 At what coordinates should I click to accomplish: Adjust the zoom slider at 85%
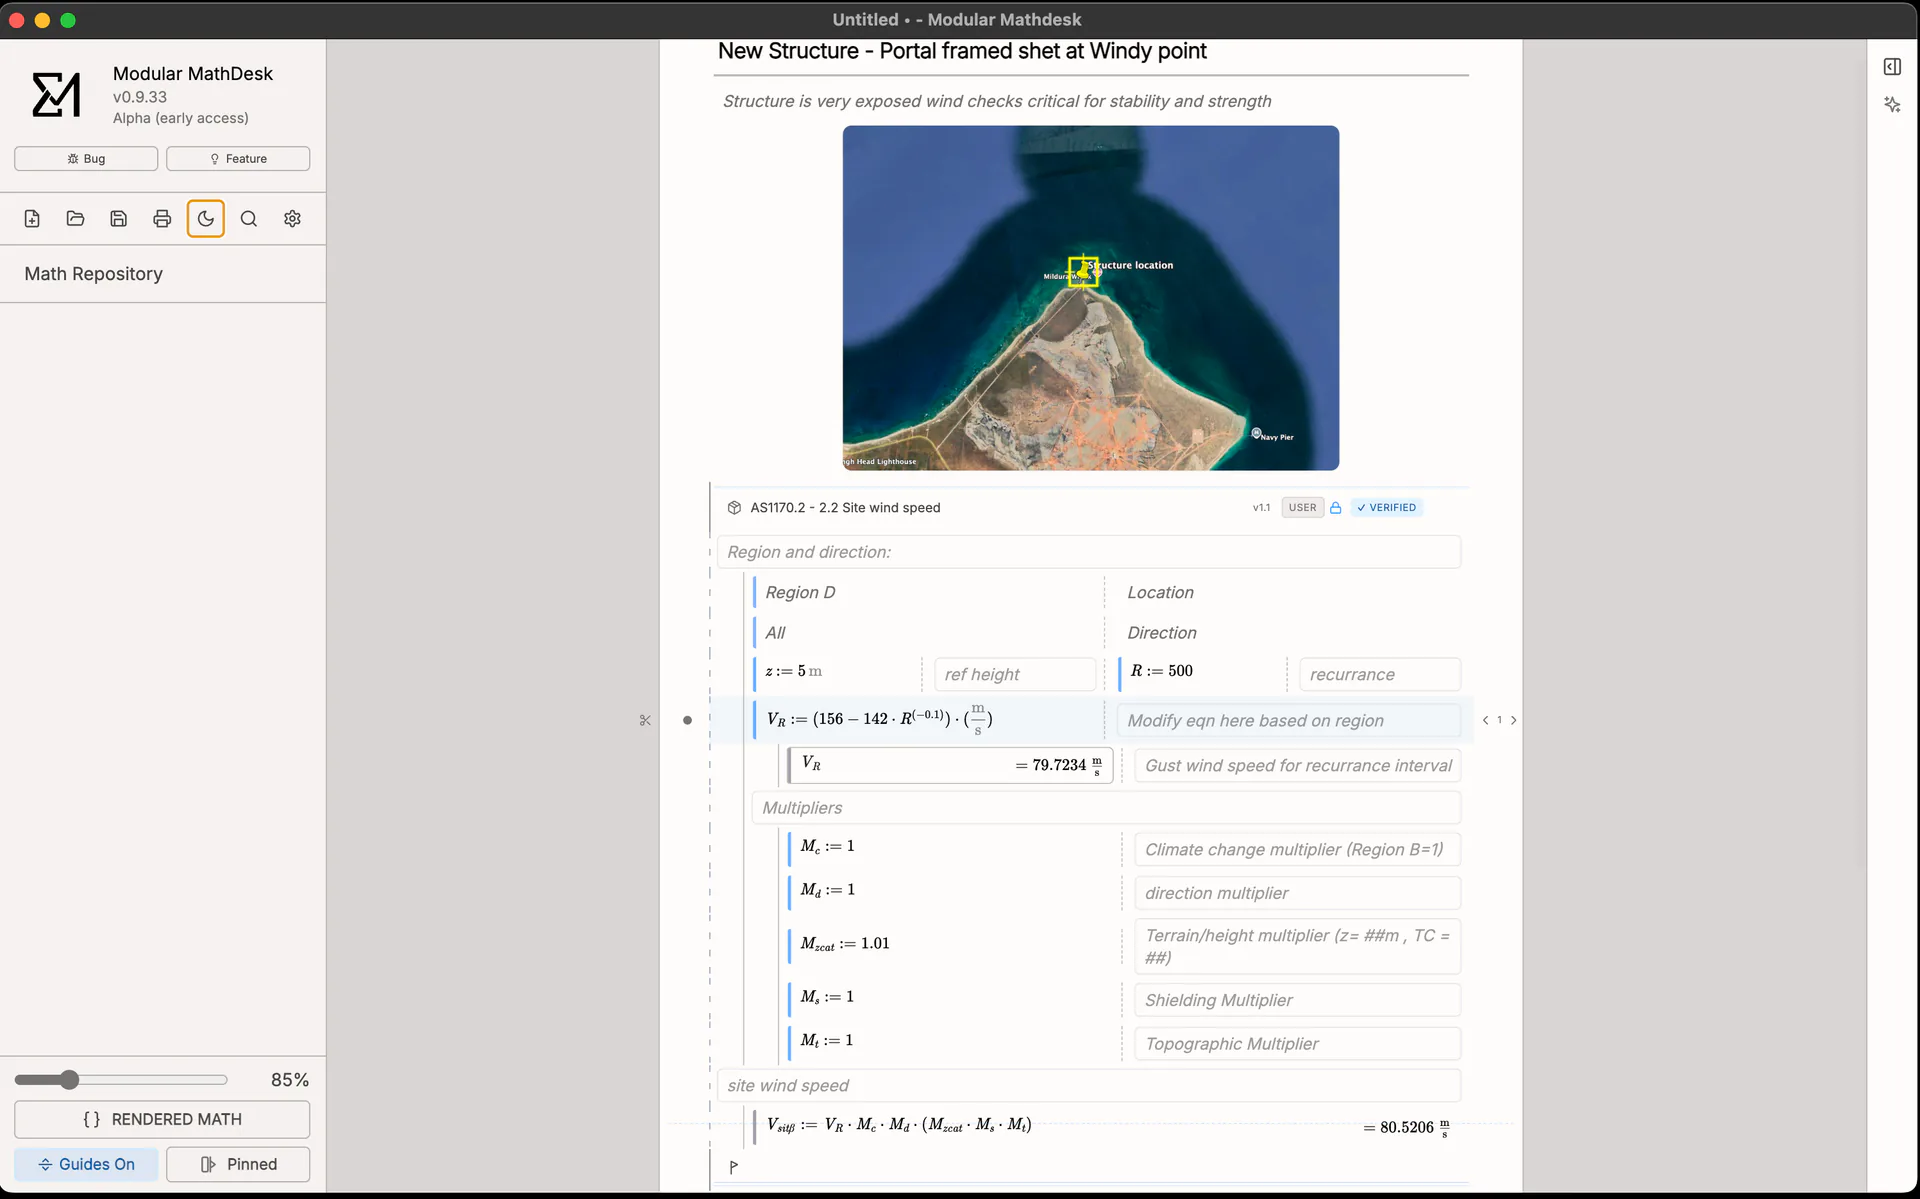(69, 1080)
